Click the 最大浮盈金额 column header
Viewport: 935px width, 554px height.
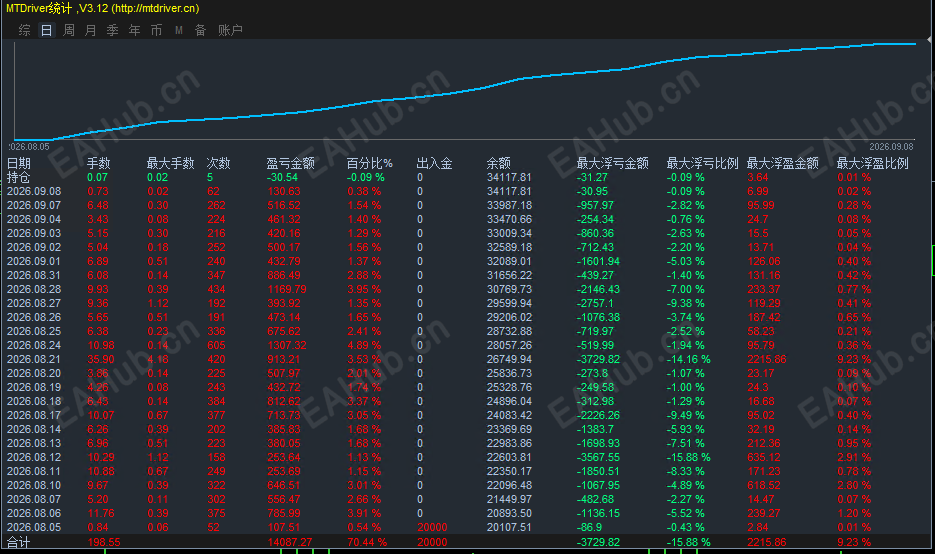783,163
